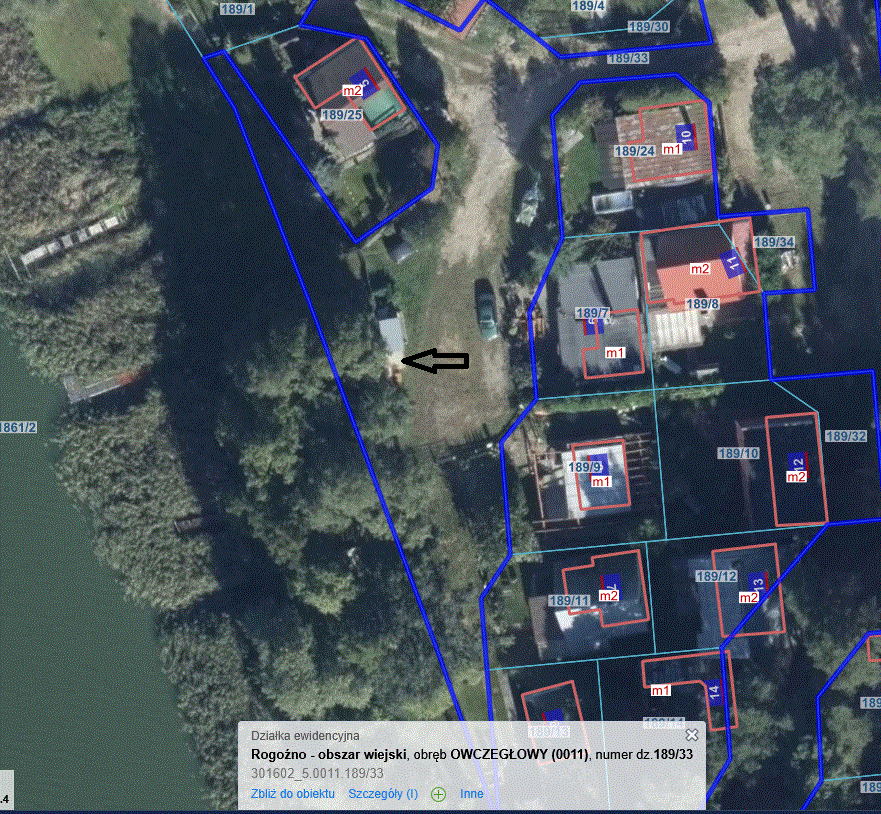Image resolution: width=881 pixels, height=814 pixels.
Task: Select blue address marker number 11
Action: (732, 265)
